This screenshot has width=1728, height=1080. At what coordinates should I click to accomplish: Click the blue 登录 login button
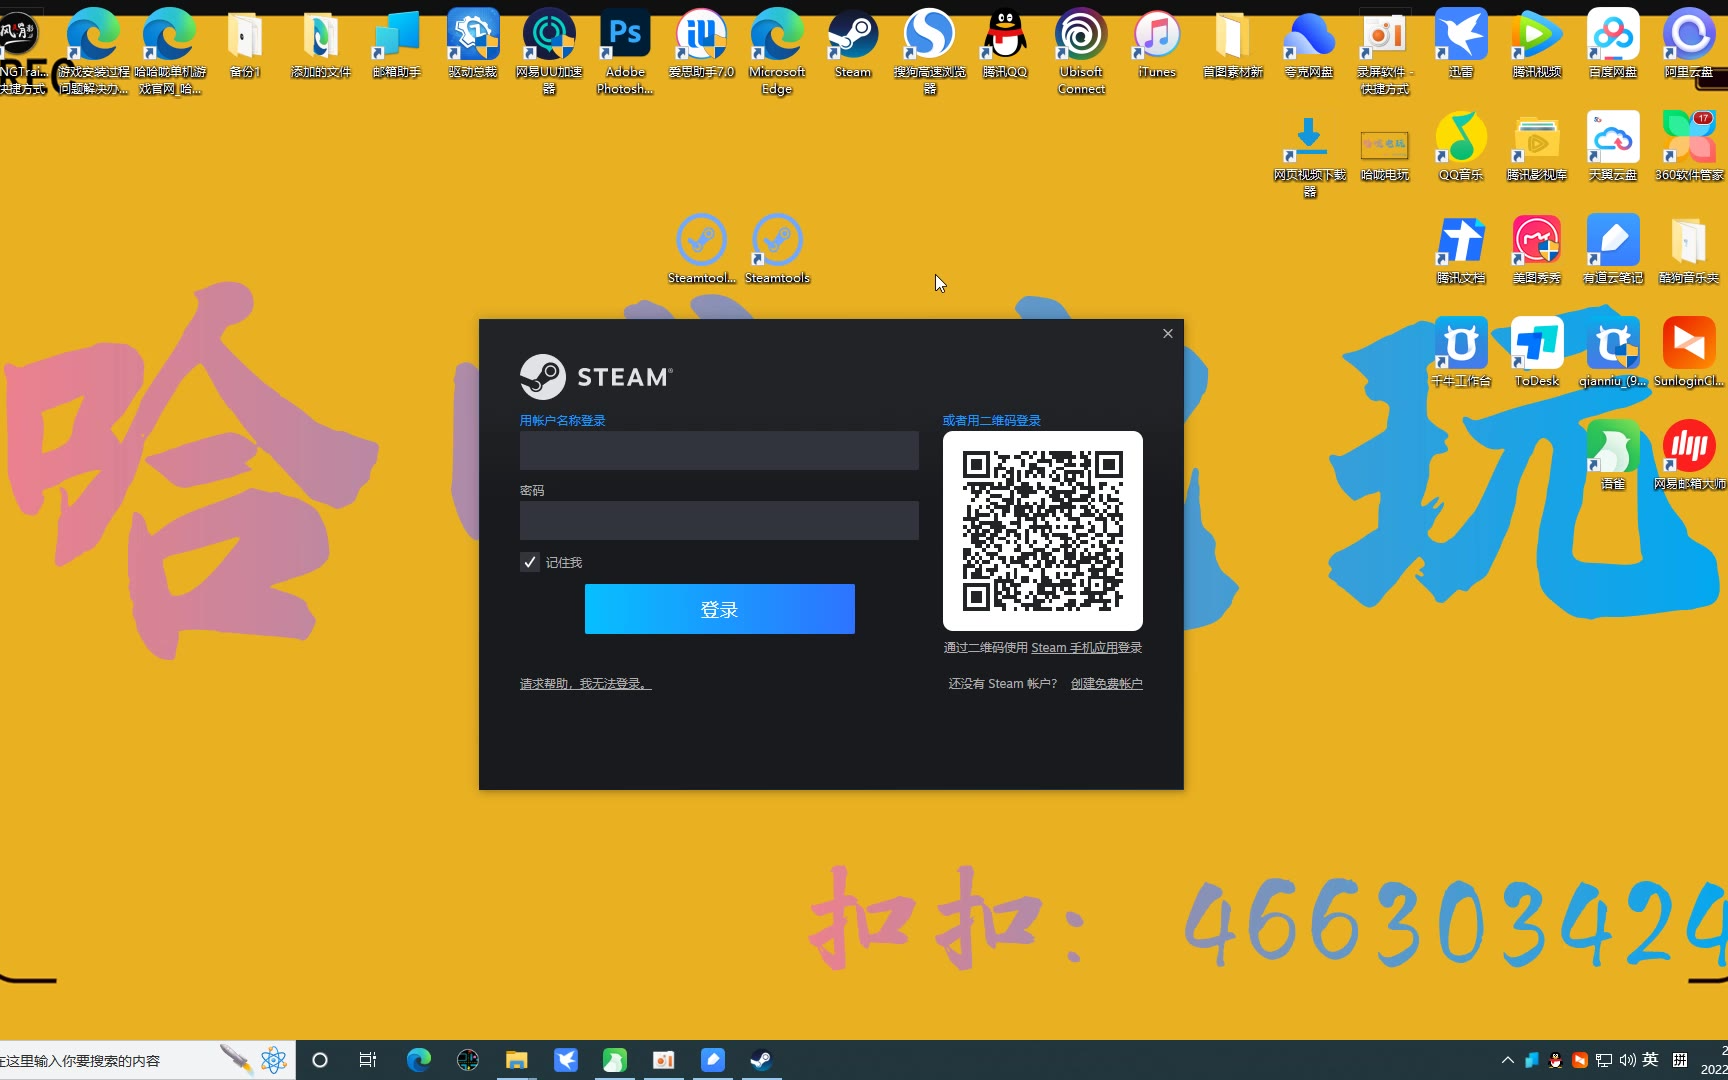(x=719, y=609)
